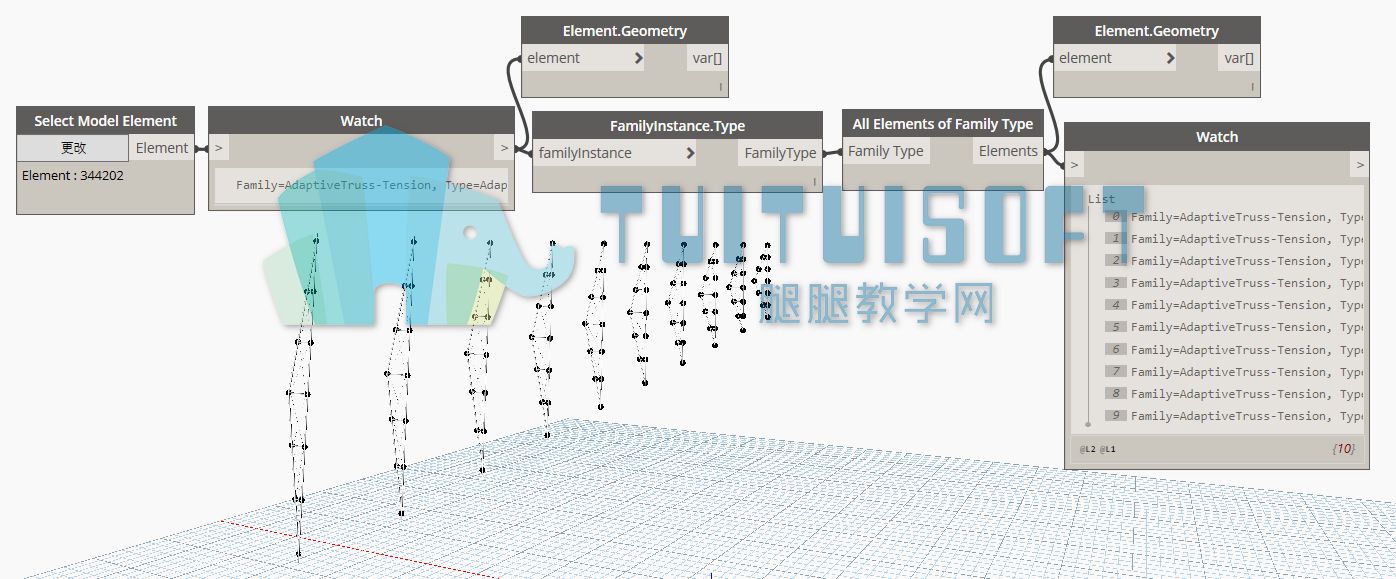Click the {10} item count in Watch footer

coord(1343,449)
